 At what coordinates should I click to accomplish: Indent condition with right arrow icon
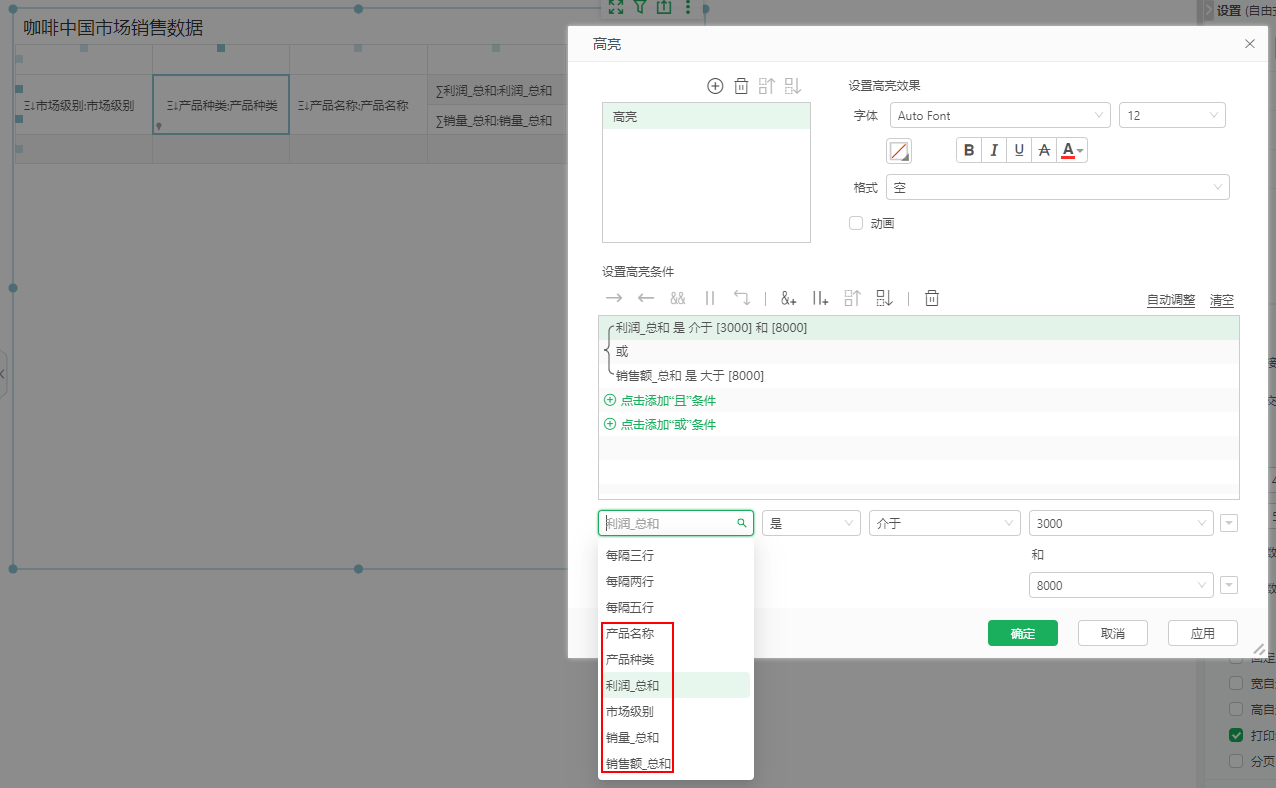[614, 298]
